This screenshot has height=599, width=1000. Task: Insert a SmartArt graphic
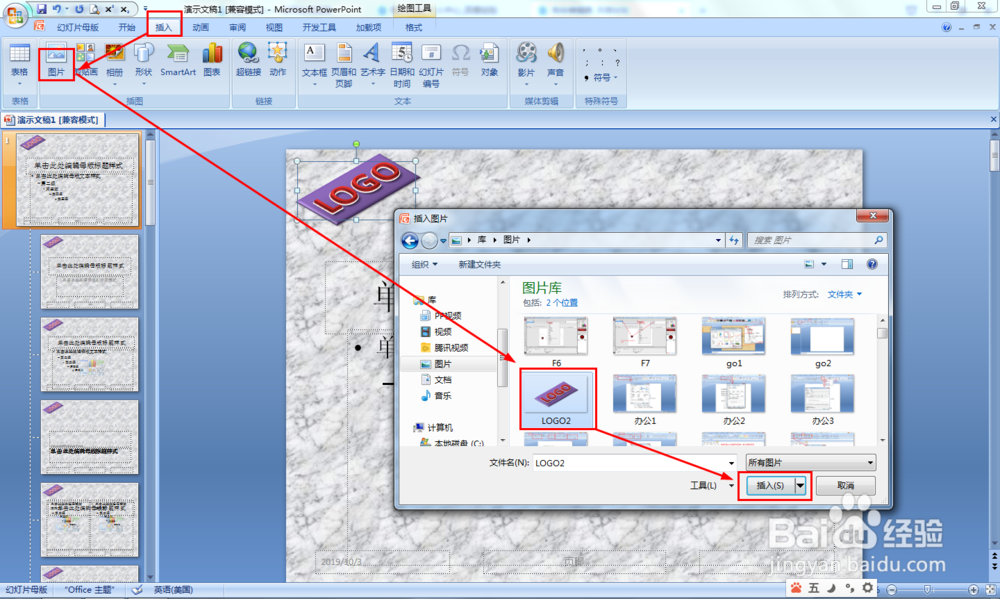[x=178, y=61]
